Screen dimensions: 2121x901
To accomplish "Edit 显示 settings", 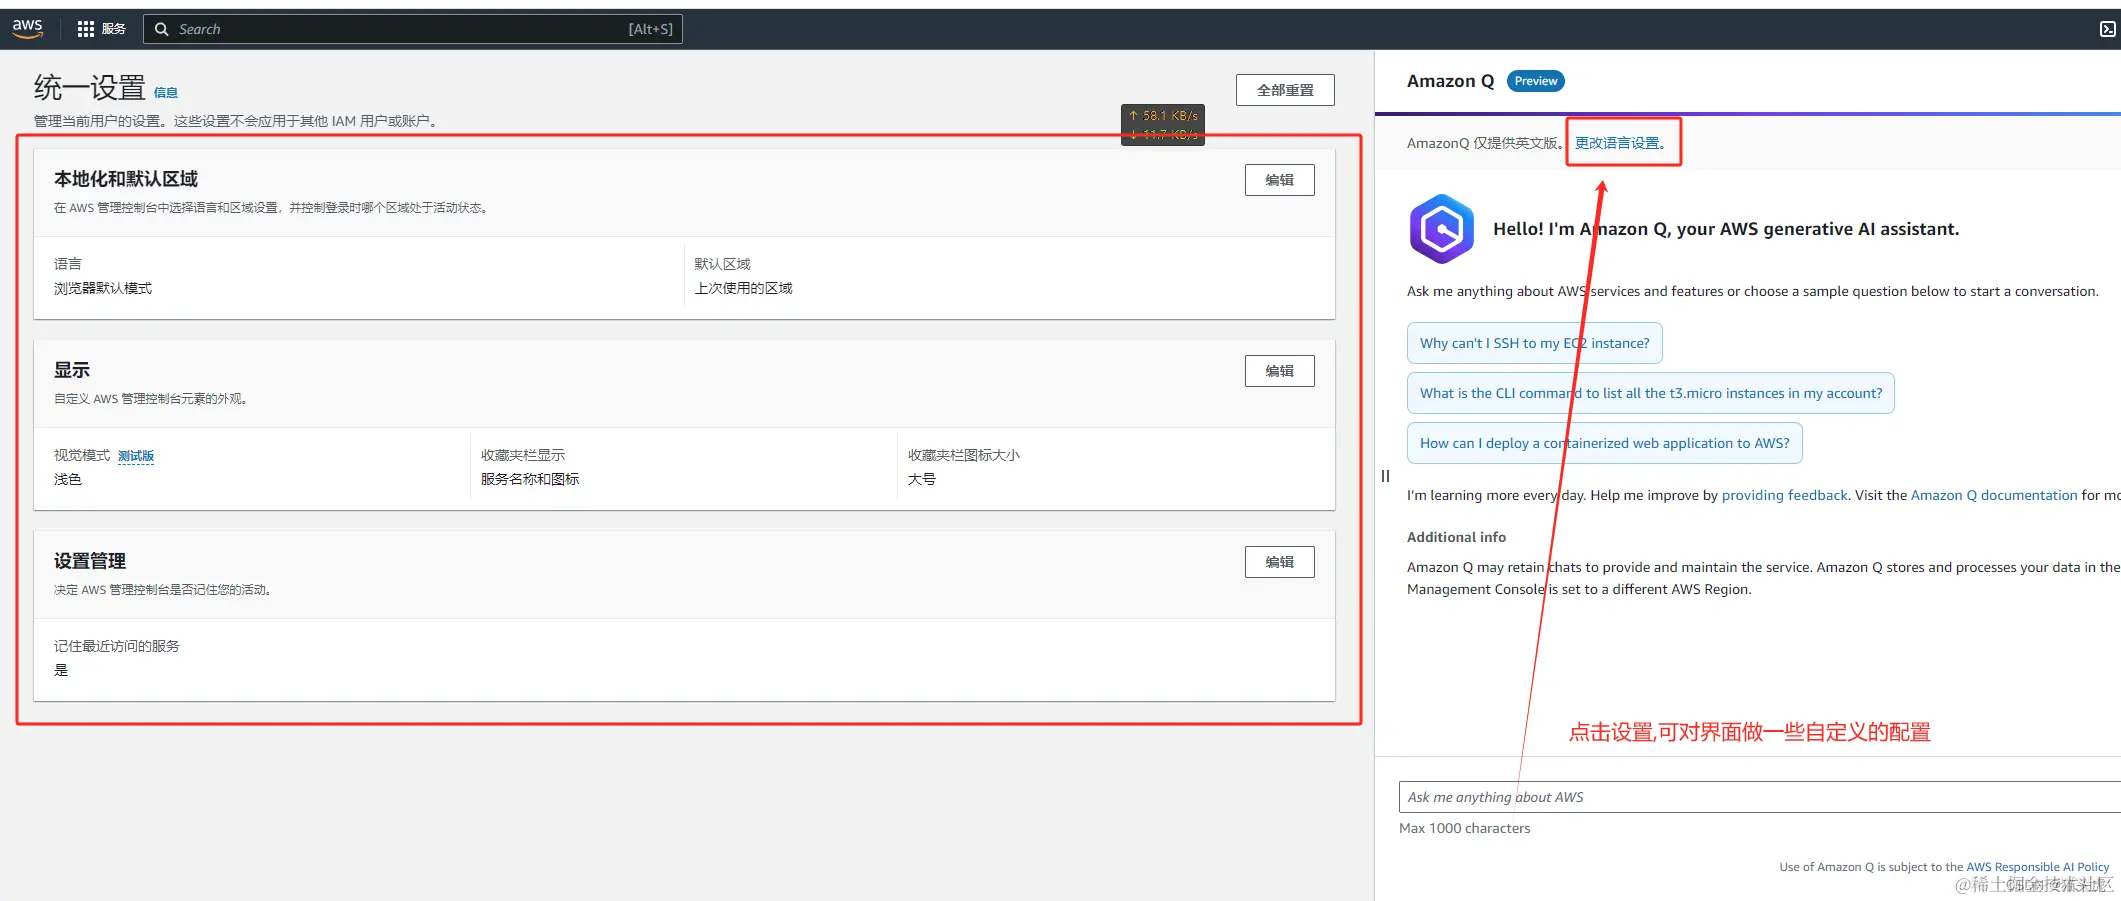I will point(1279,371).
